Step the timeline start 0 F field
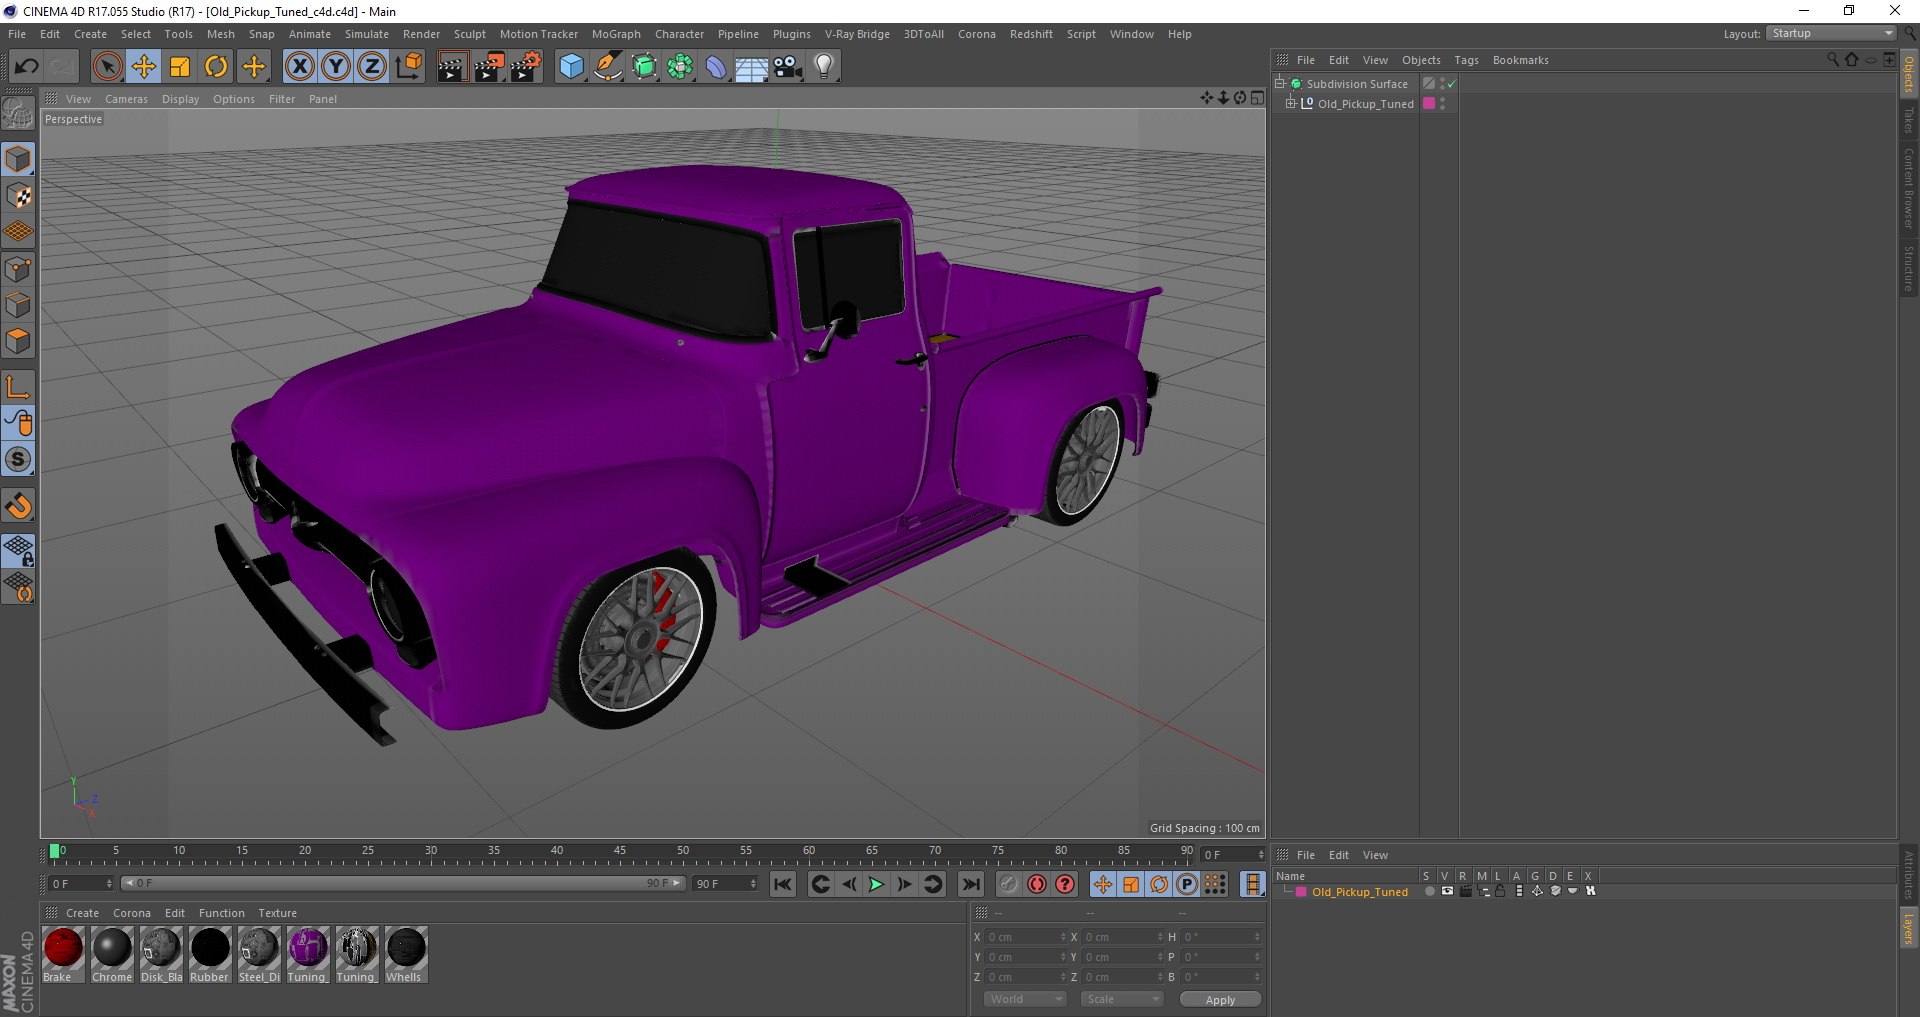This screenshot has width=1920, height=1017. (x=81, y=884)
